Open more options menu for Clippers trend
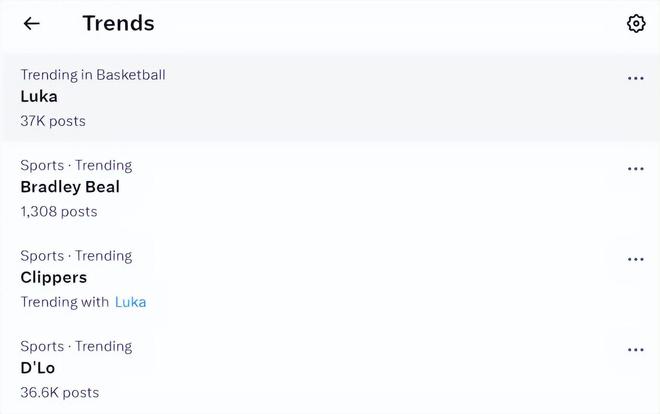Image resolution: width=660 pixels, height=414 pixels. point(635,259)
